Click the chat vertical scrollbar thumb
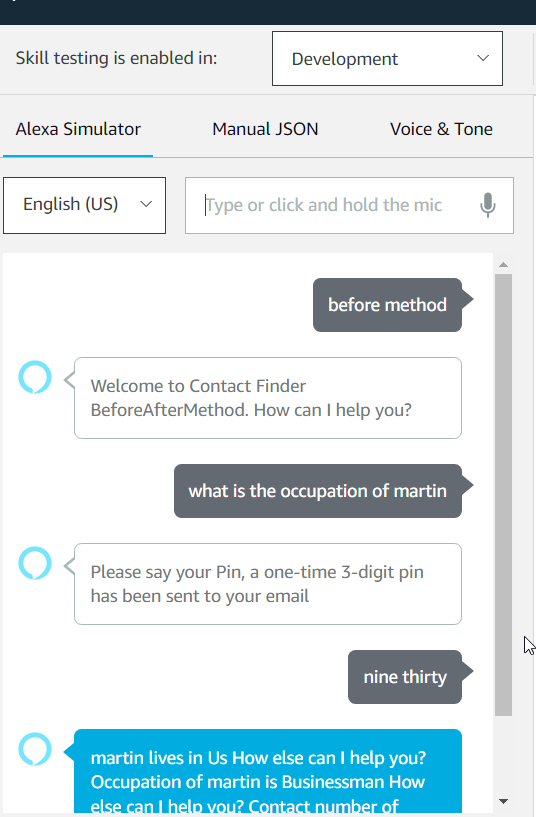Viewport: 536px width, 817px height. pyautogui.click(x=503, y=495)
